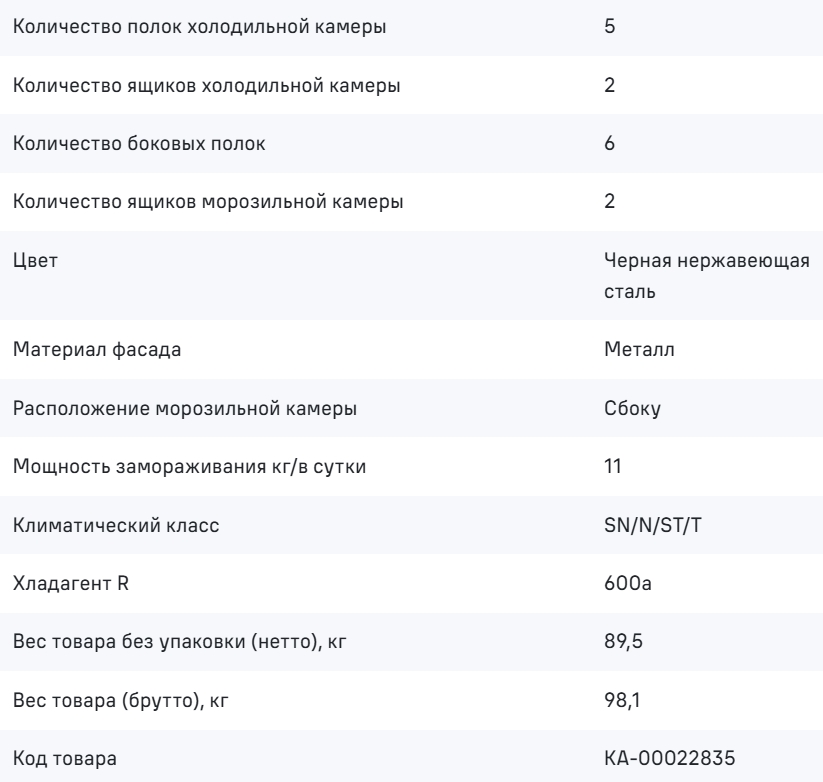Select net weight value 89,5
Viewport: 823px width, 782px height.
tap(623, 641)
